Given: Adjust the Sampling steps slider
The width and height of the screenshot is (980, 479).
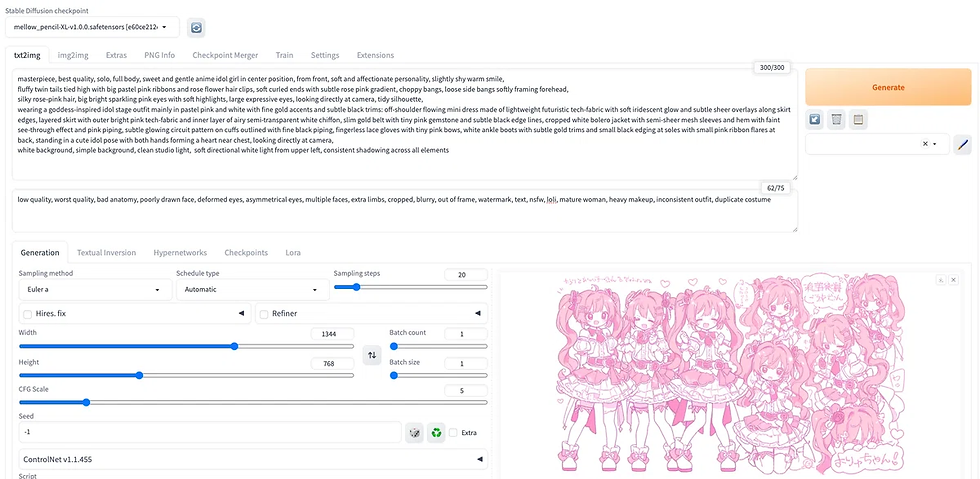Looking at the screenshot, I should [x=411, y=287].
